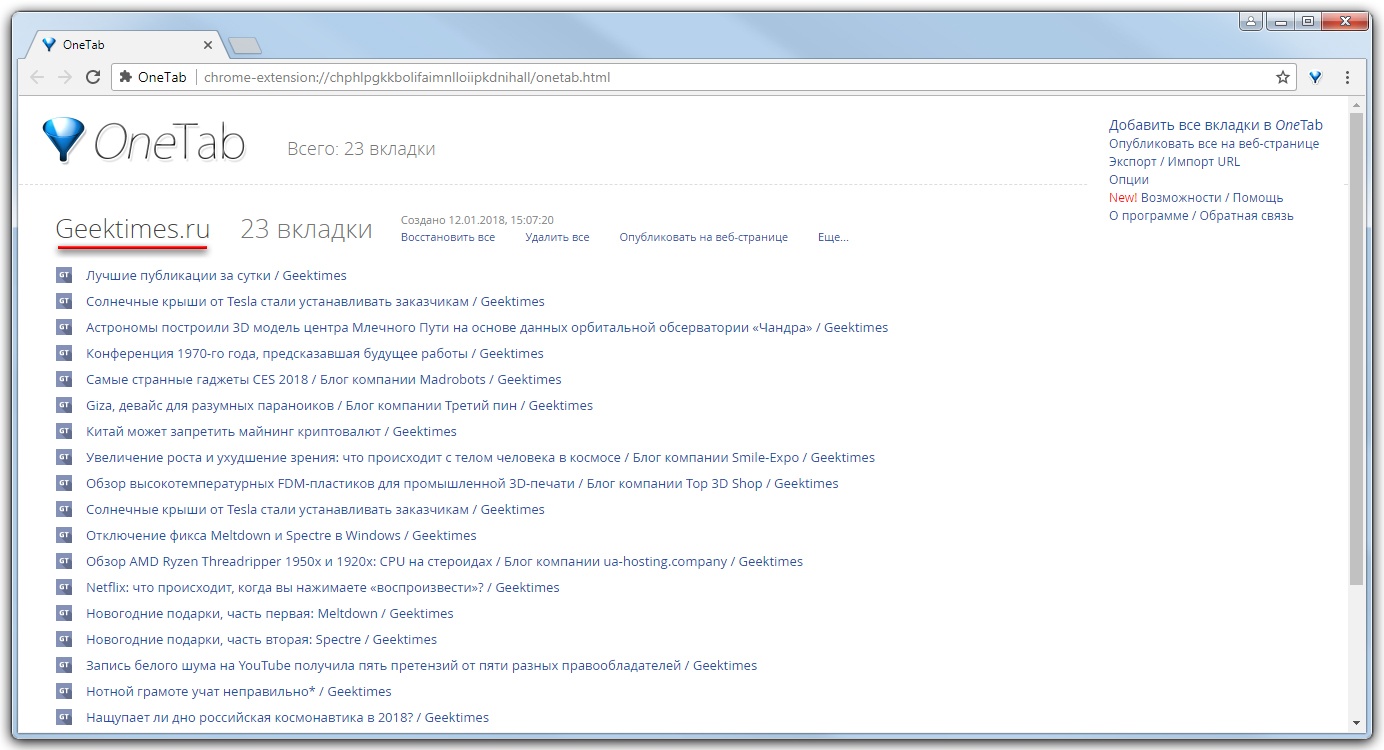Image resolution: width=1384 pixels, height=750 pixels.
Task: Click the GT favicon beside 'Конференция 1970-го года'
Action: coord(64,353)
